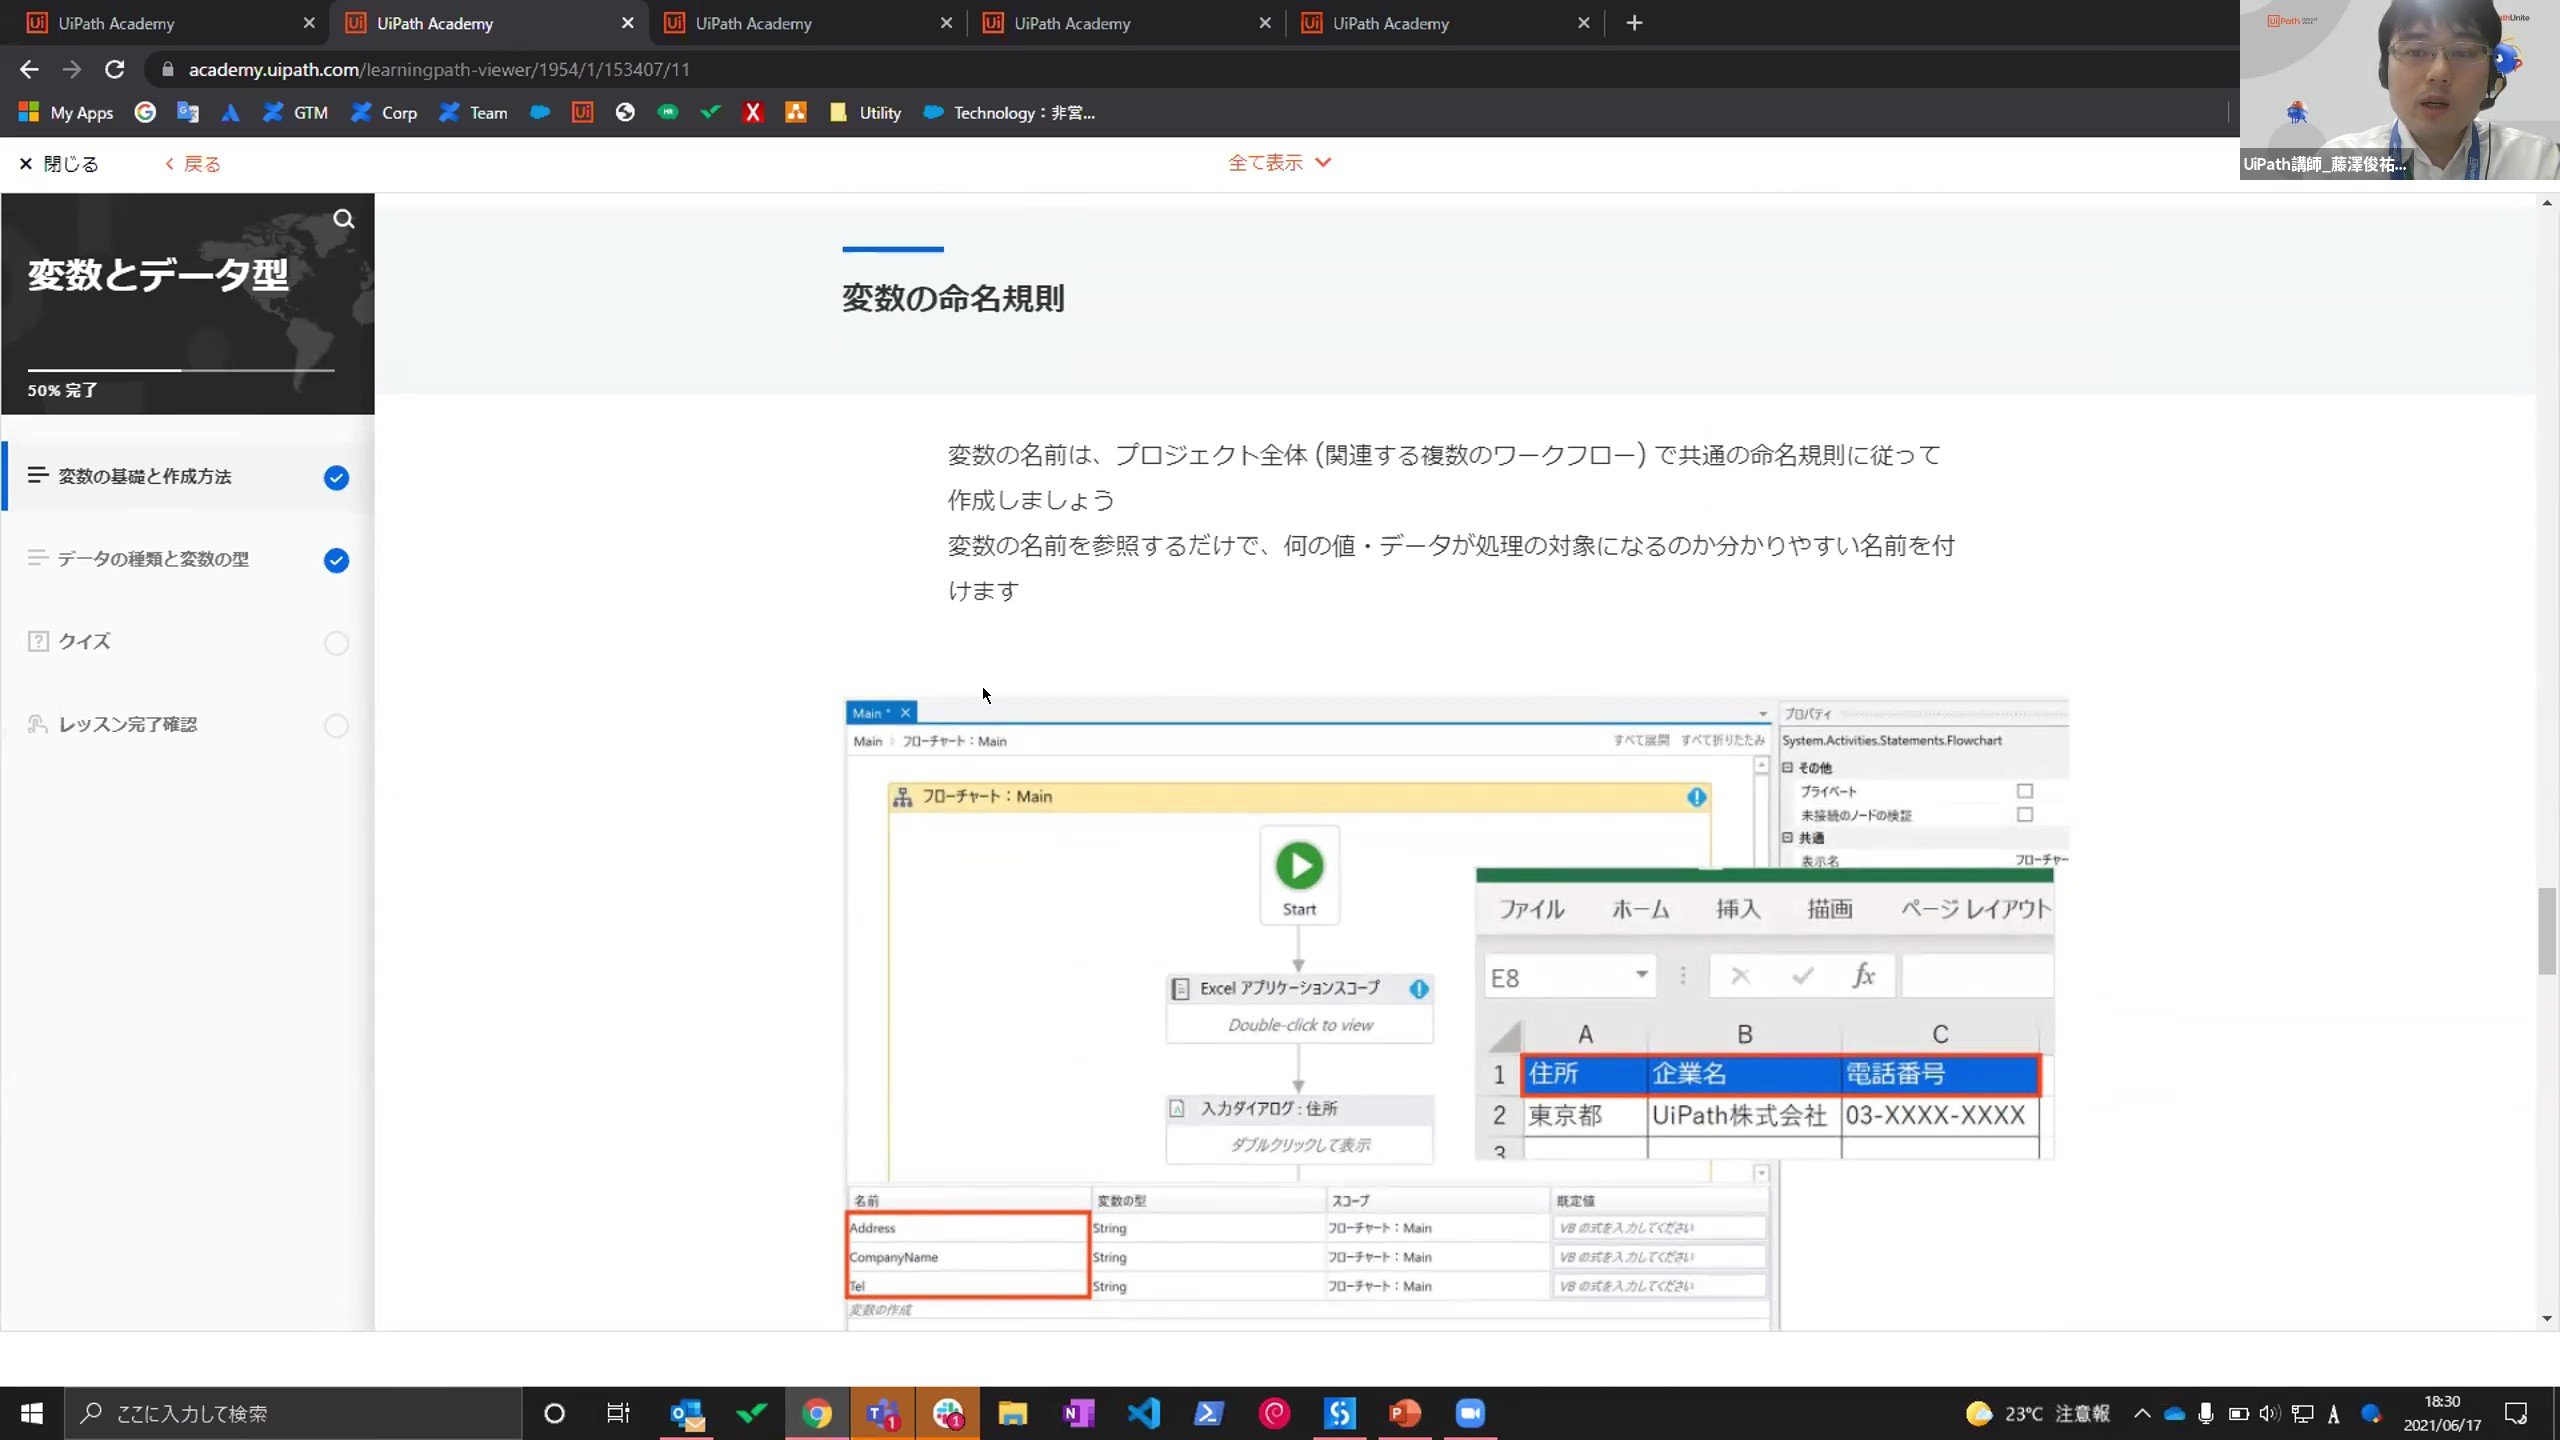Click completed checkmark for データの種類と変数の型
2560x1440 pixels.
pos(336,561)
